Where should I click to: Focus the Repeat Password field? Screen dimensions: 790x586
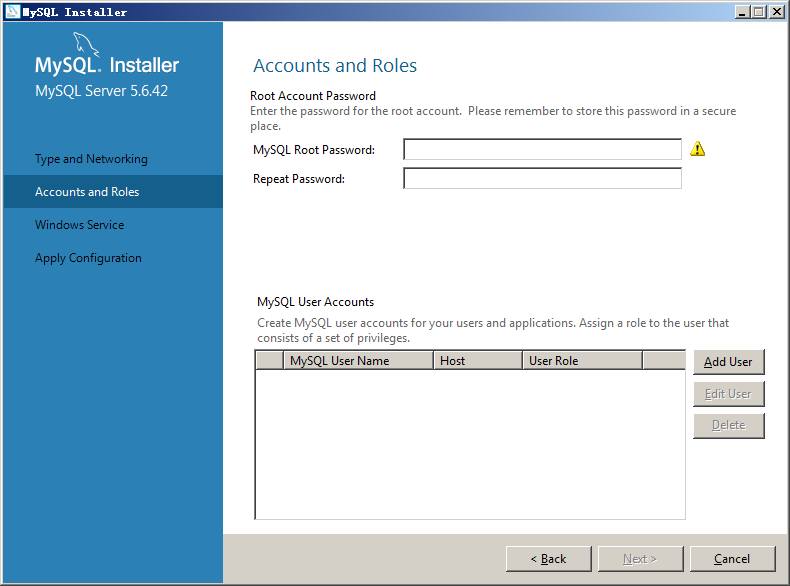542,178
